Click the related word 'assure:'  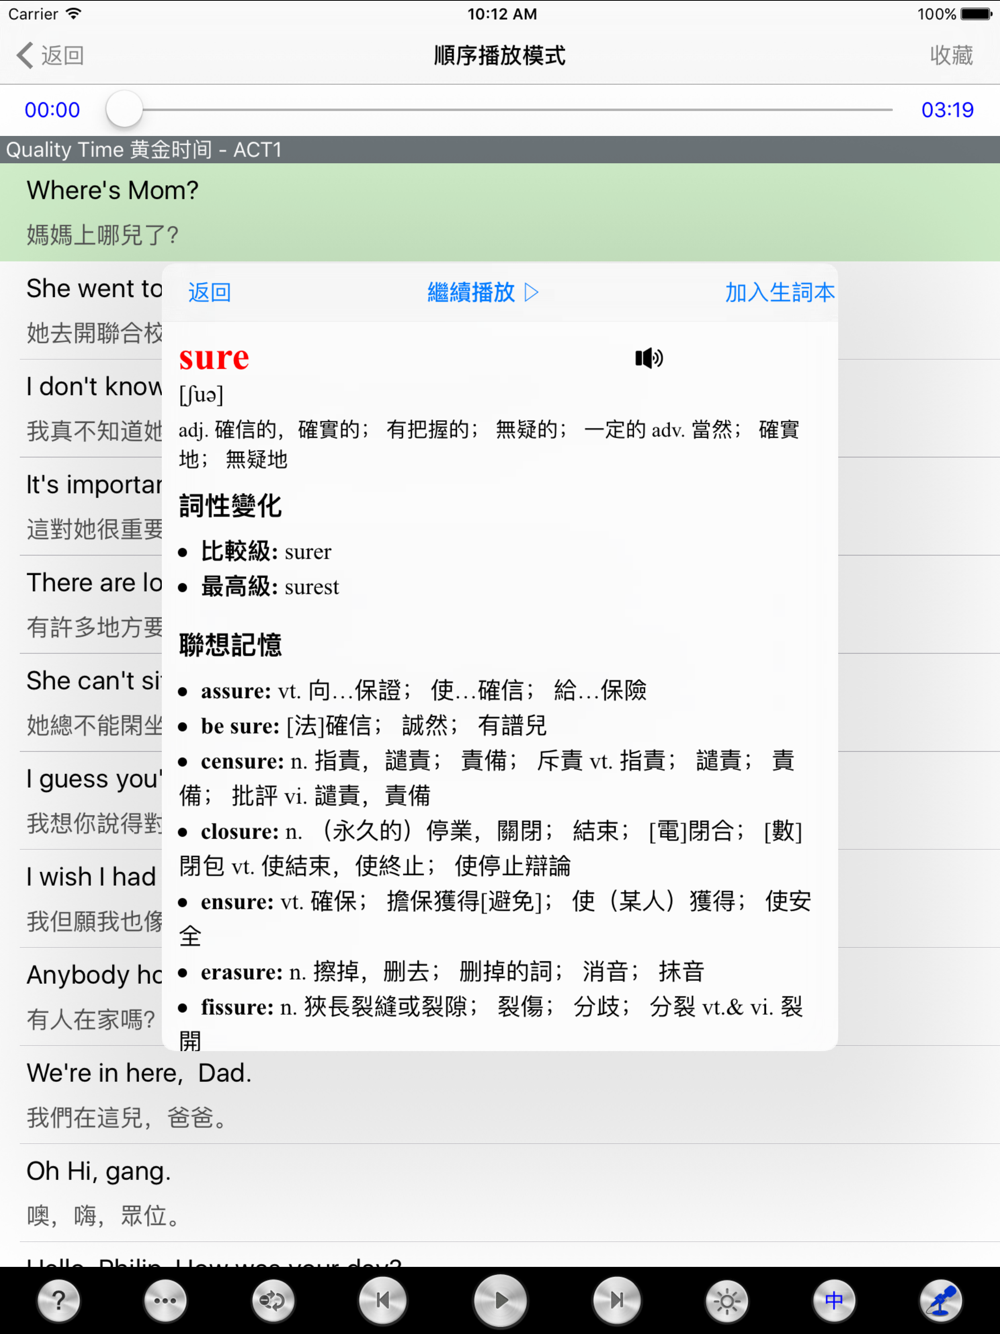tap(236, 691)
